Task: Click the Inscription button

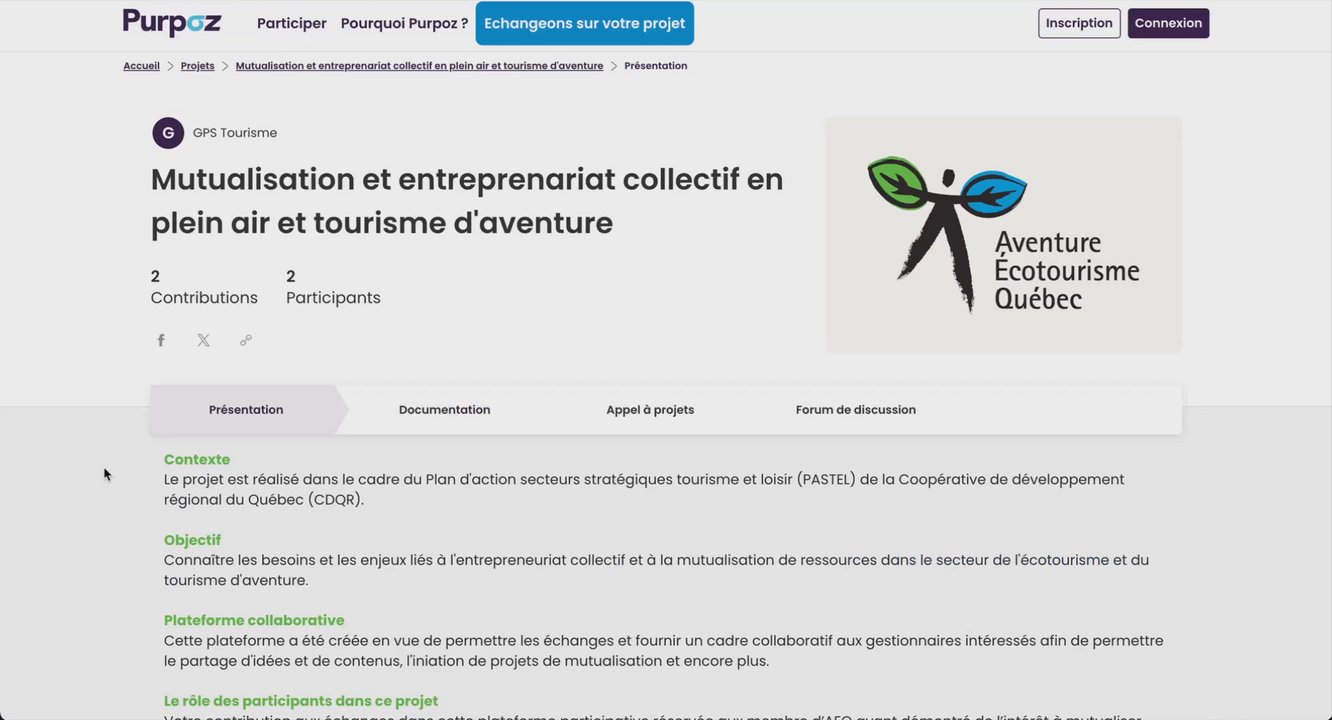Action: pyautogui.click(x=1079, y=23)
